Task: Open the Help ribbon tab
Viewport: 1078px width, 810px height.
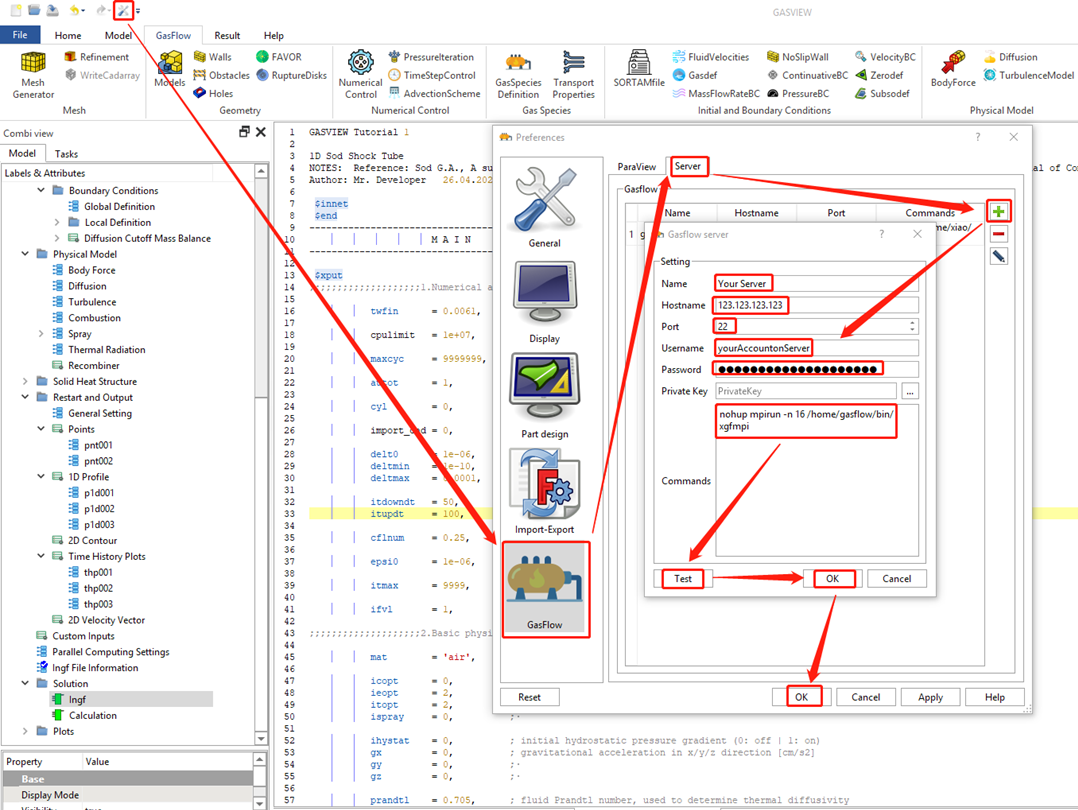Action: [x=274, y=35]
